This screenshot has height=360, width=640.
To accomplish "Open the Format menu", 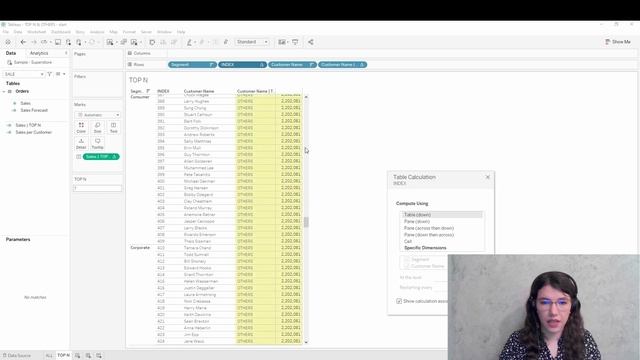I will tap(129, 32).
